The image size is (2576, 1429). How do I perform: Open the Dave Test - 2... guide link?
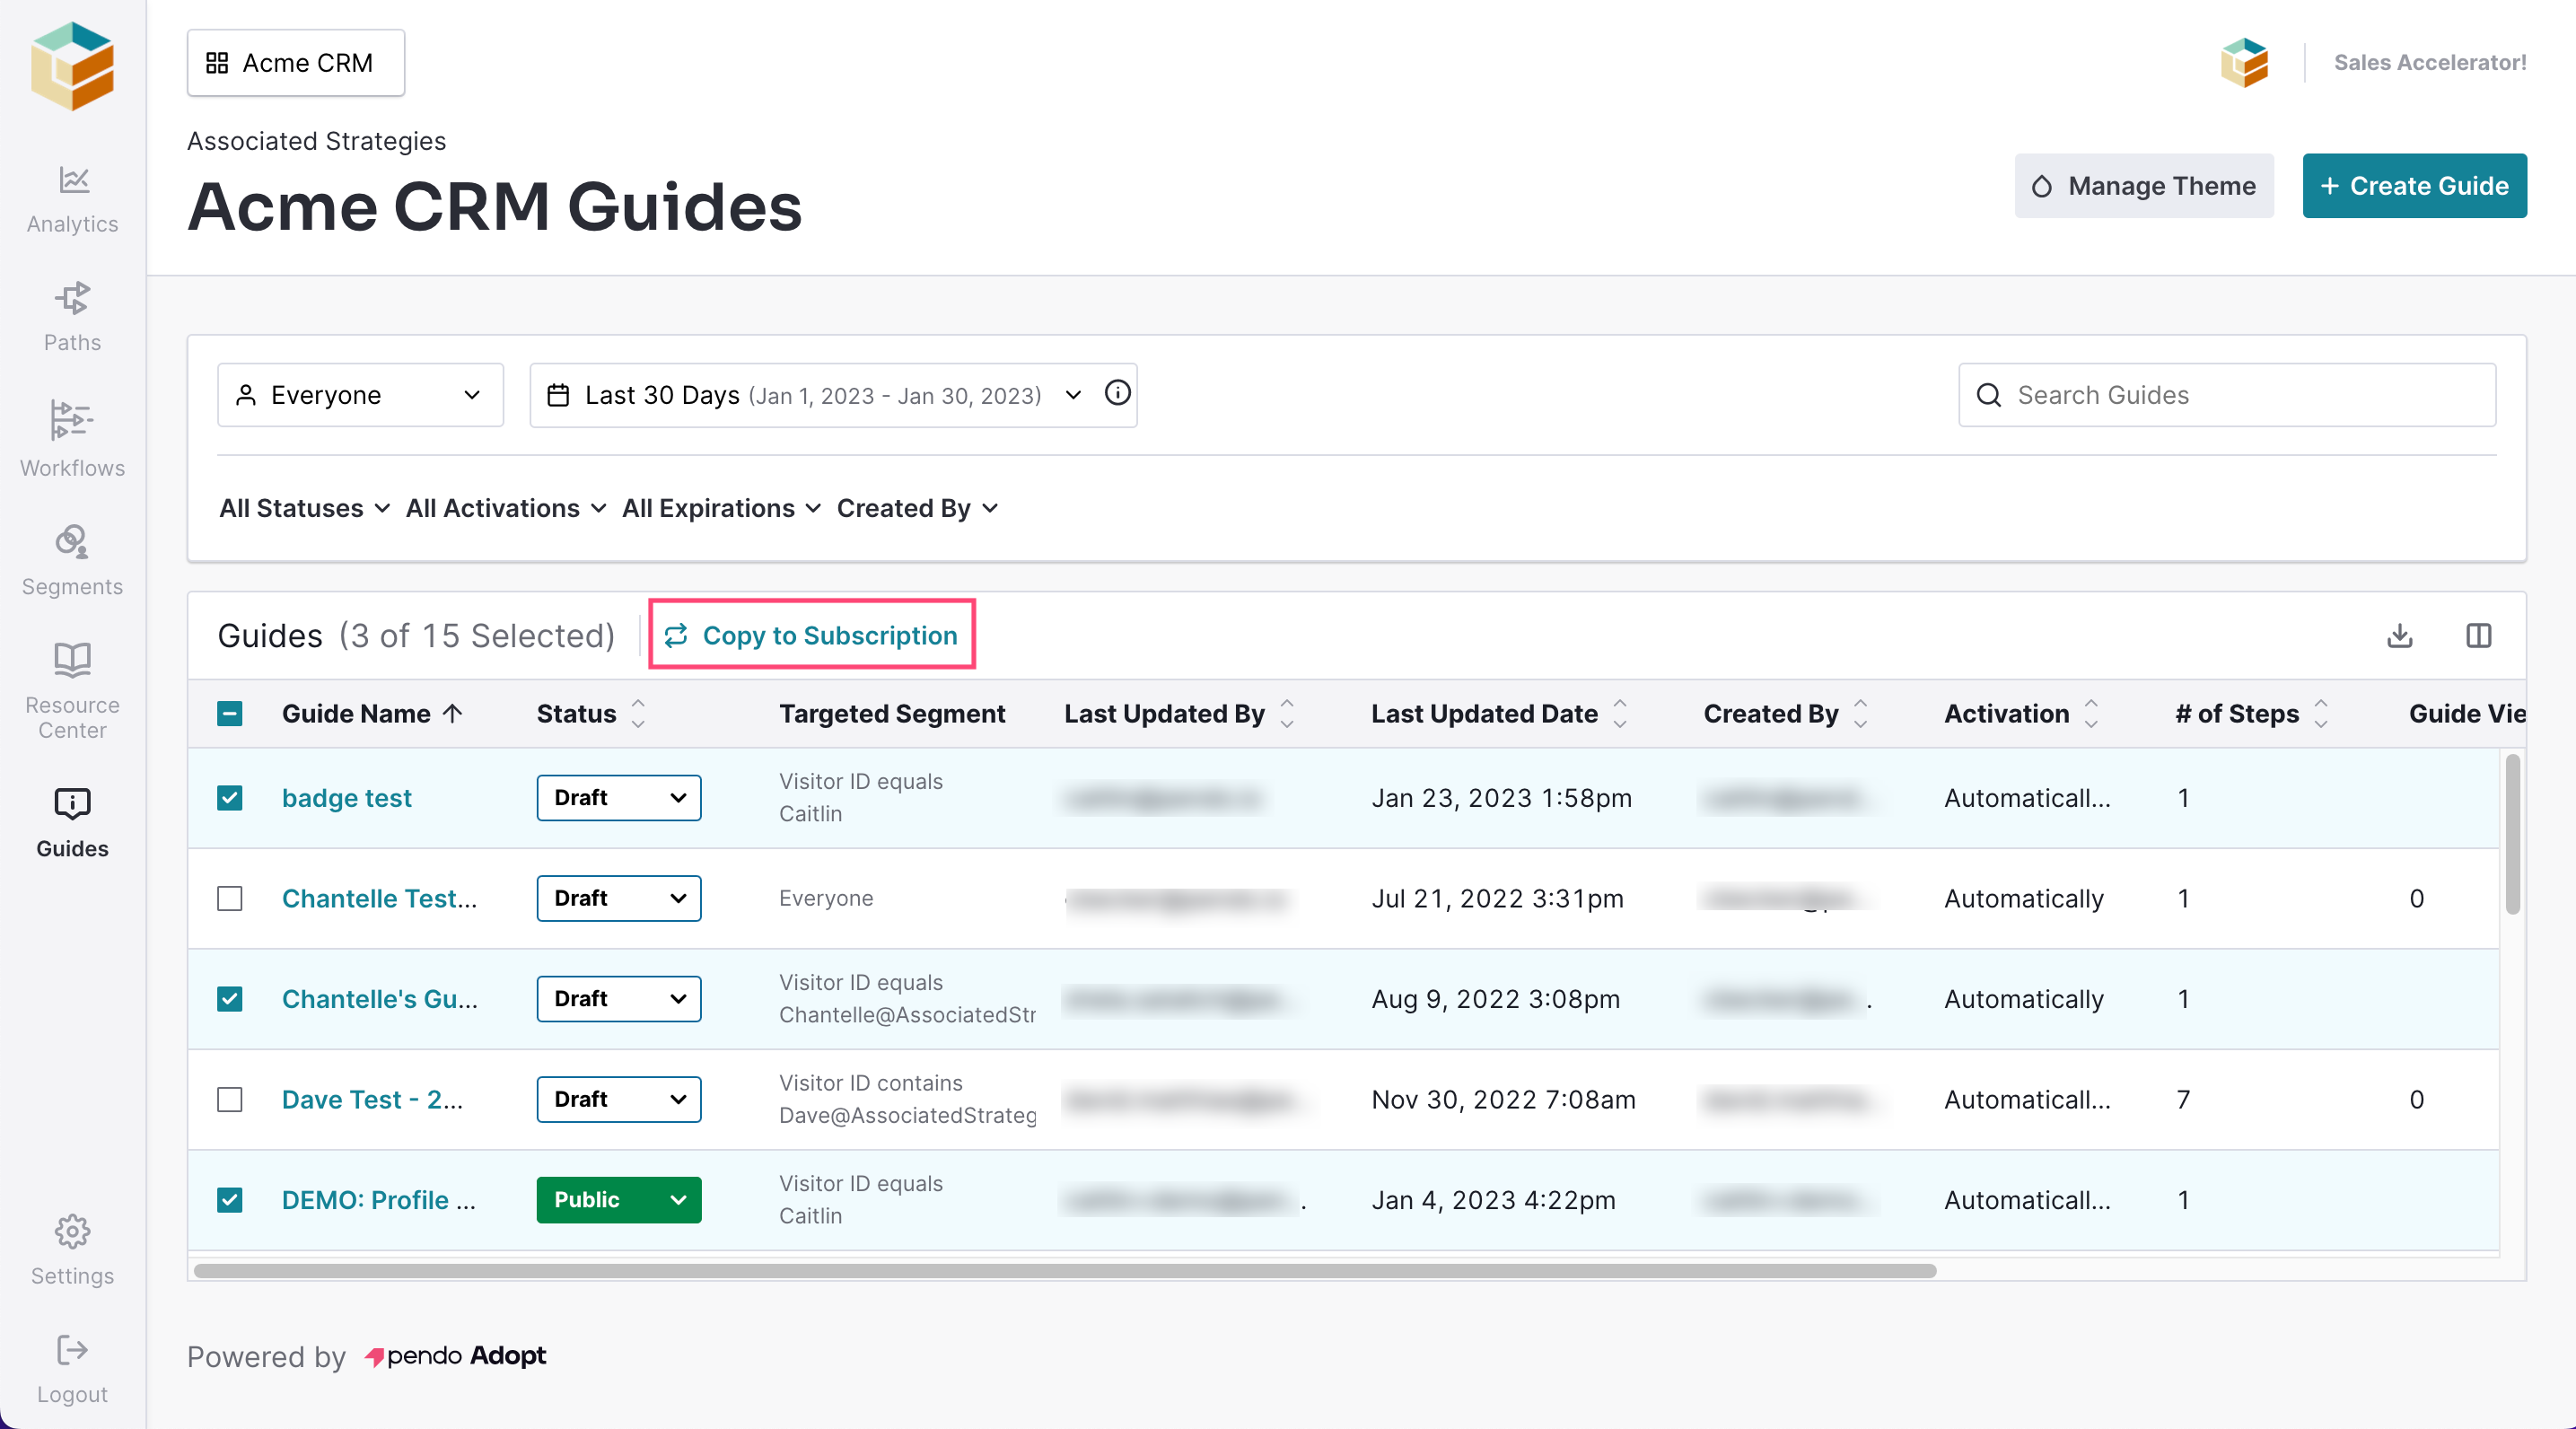point(373,1099)
